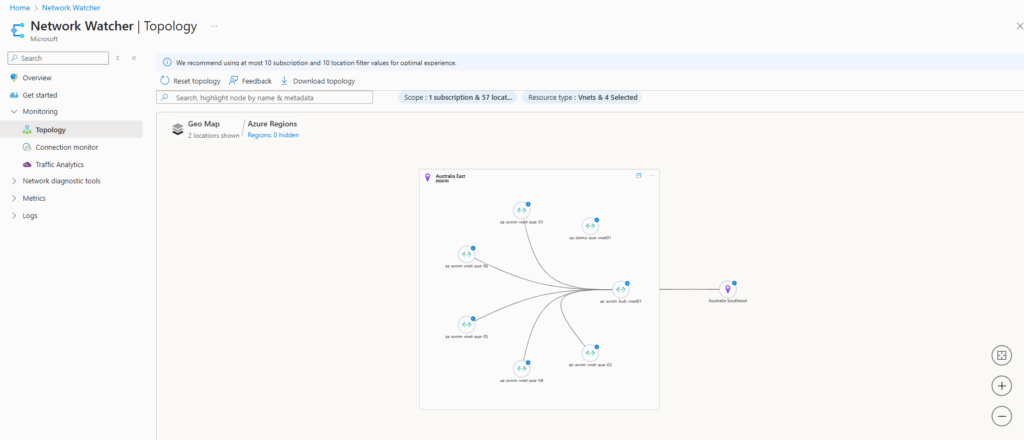The width and height of the screenshot is (1024, 440).
Task: Open the Resource type Vnets filter
Action: (580, 98)
